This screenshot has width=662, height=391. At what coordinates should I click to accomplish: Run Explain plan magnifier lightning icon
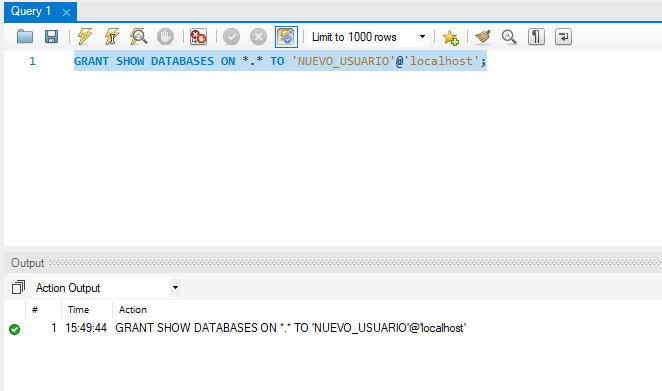coord(138,37)
